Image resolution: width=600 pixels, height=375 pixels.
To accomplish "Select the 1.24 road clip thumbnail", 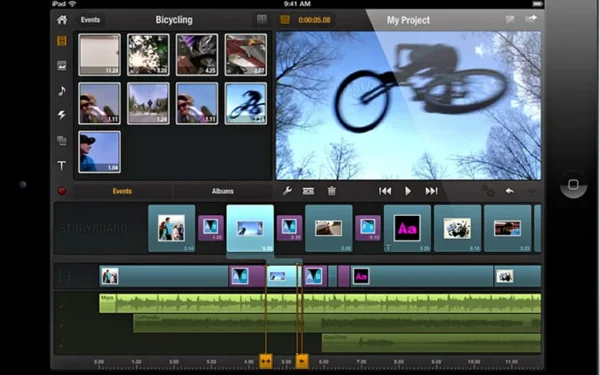I will click(148, 103).
